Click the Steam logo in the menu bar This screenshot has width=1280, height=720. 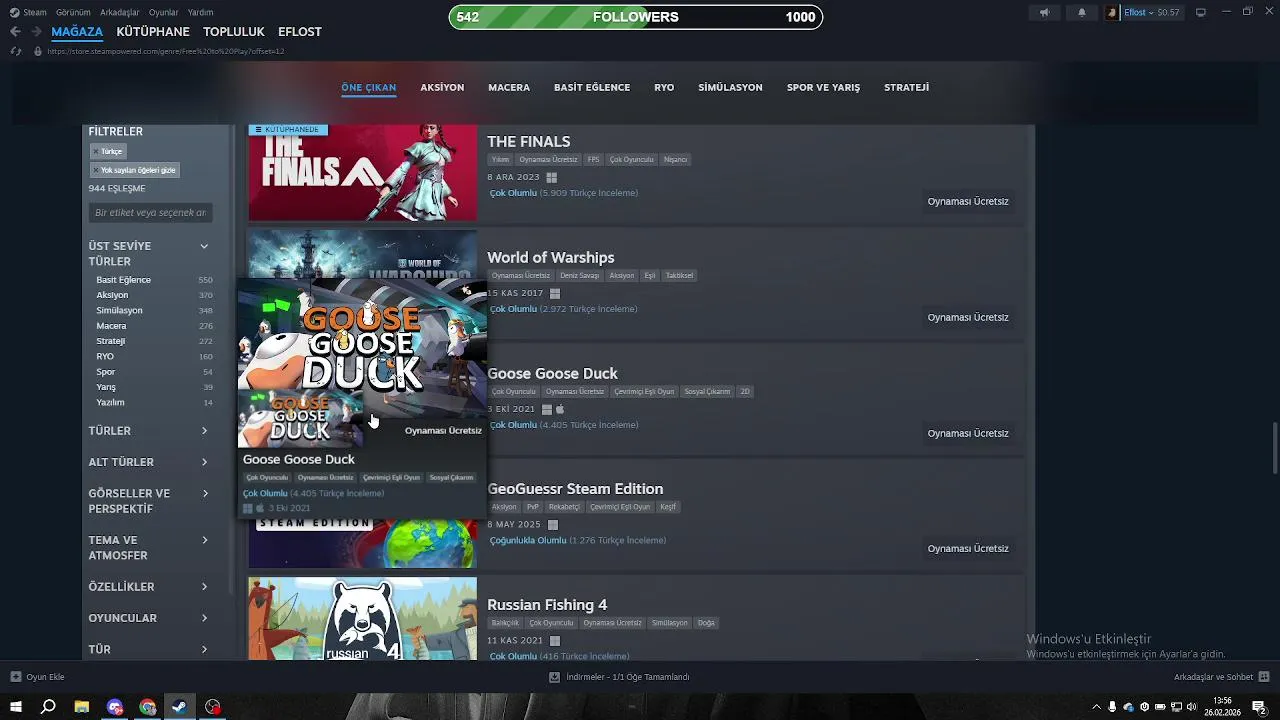click(x=14, y=12)
